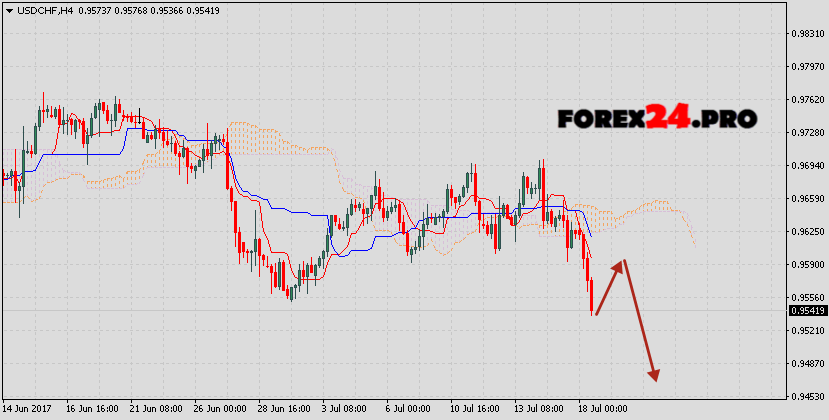Click the 10 Jul 16:00 time label
This screenshot has height=420, width=829.
click(474, 409)
